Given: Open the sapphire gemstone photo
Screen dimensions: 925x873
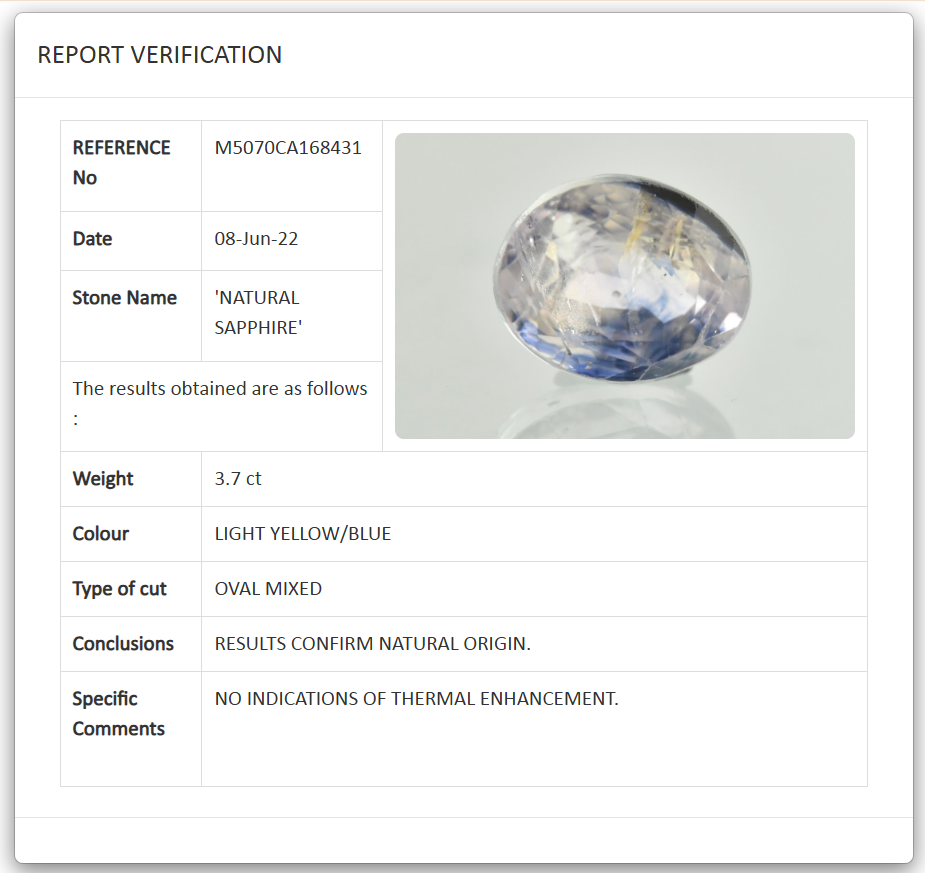Looking at the screenshot, I should (x=625, y=286).
